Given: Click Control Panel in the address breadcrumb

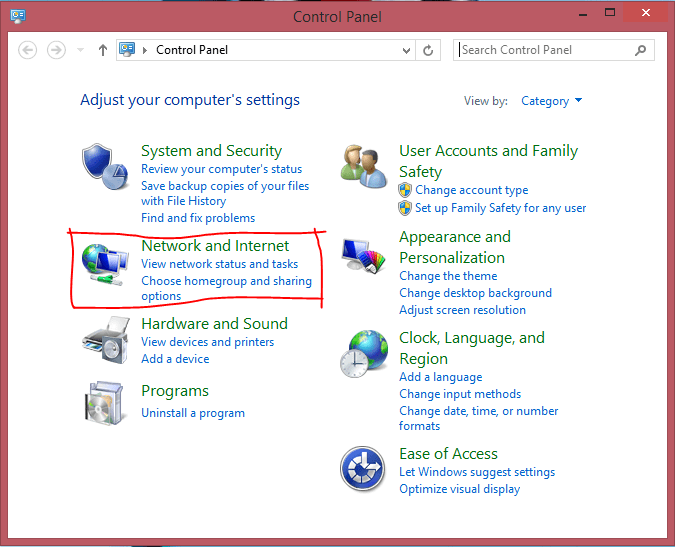Looking at the screenshot, I should [x=192, y=50].
